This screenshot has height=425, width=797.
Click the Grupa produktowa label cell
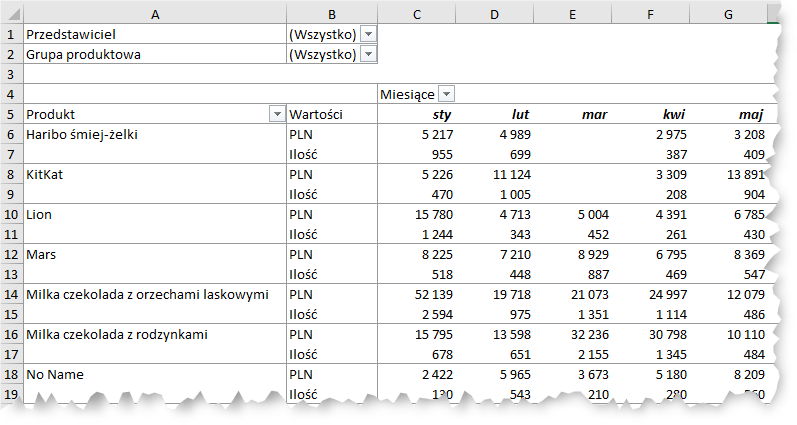pos(155,54)
